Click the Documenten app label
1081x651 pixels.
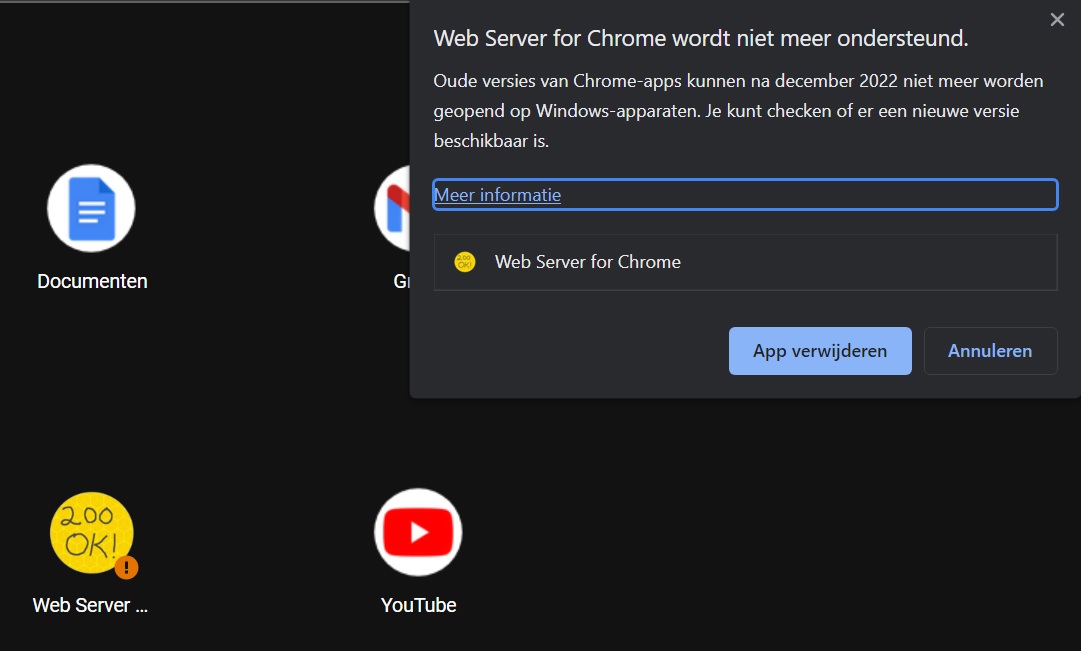[x=92, y=281]
